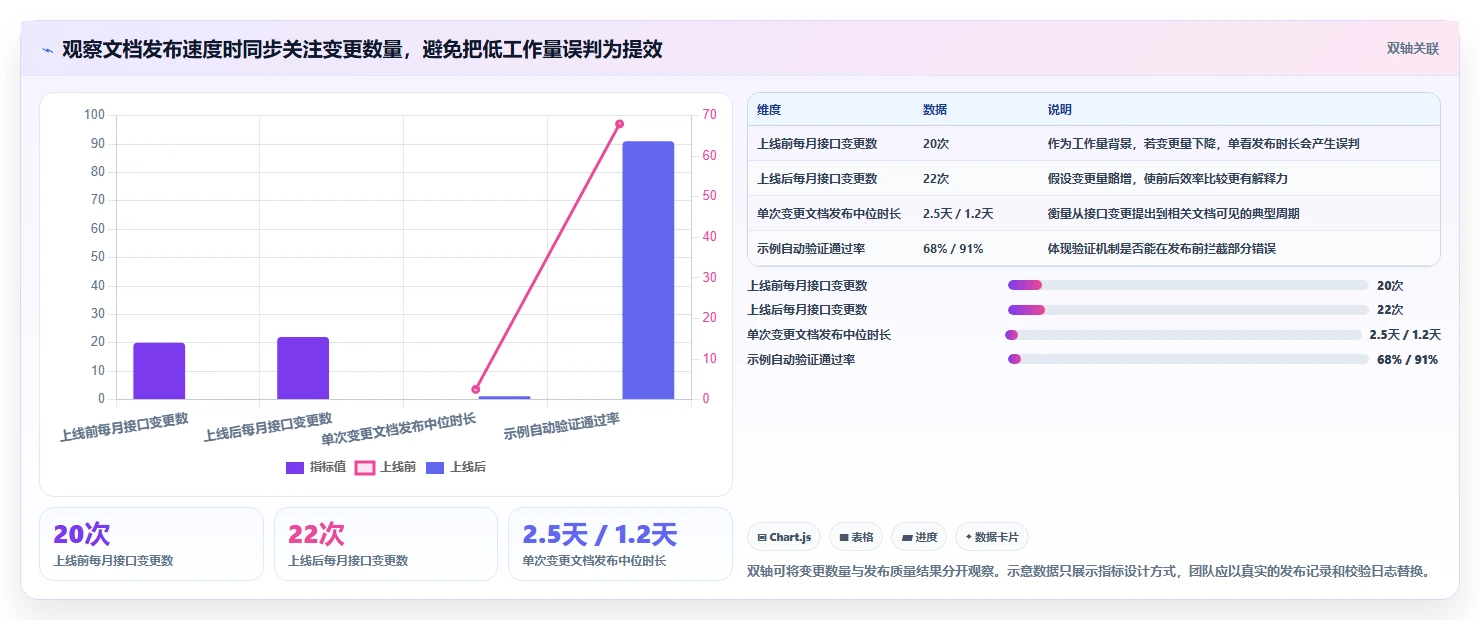Open the 2.5天 / 1.2天 data card

[620, 544]
